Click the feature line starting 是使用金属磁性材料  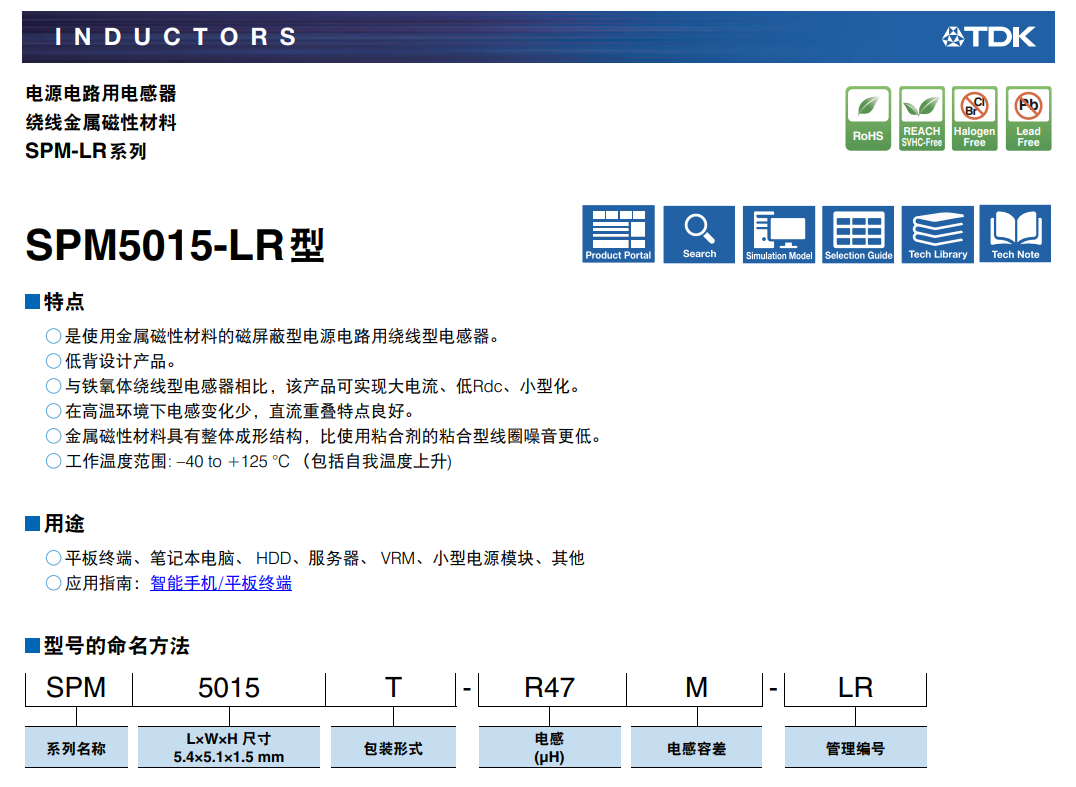coord(272,336)
